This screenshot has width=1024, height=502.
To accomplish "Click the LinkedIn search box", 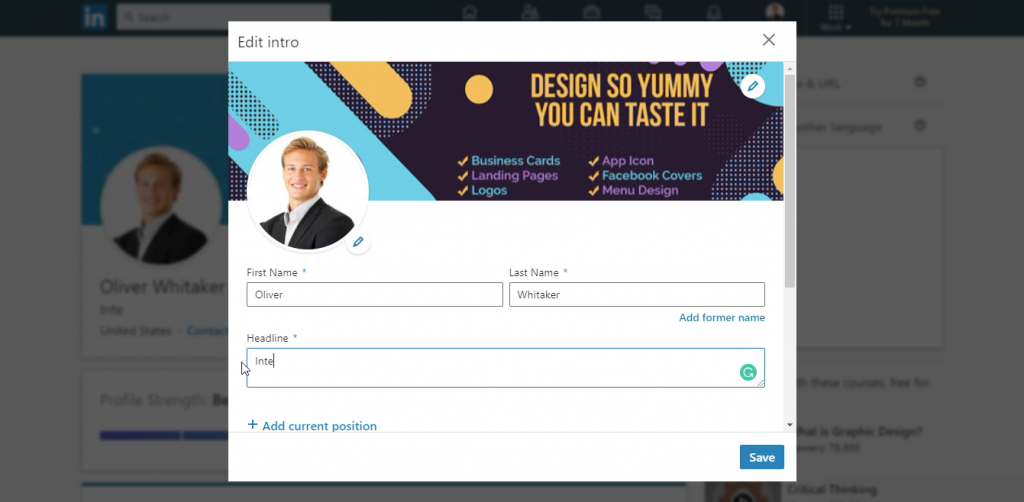I will [x=224, y=17].
